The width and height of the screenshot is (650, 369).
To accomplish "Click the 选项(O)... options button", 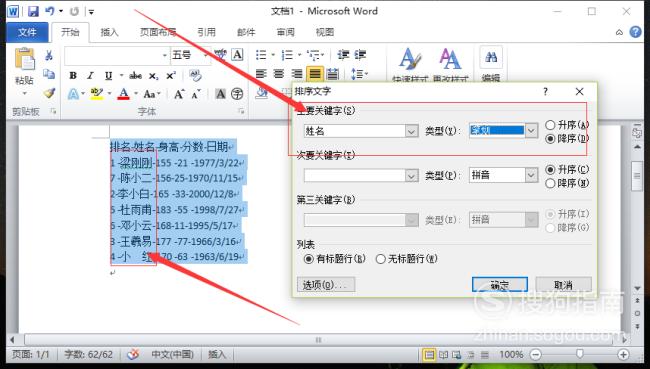I will tap(326, 285).
